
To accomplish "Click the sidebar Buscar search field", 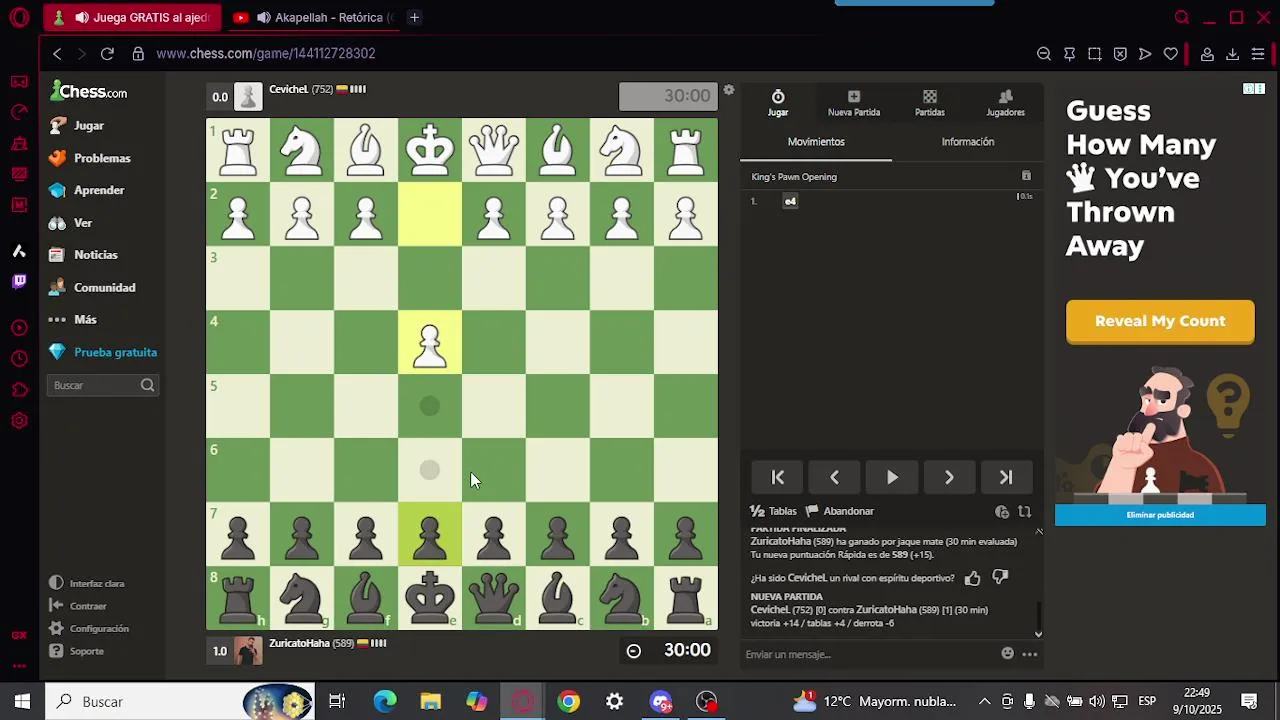I will point(102,385).
